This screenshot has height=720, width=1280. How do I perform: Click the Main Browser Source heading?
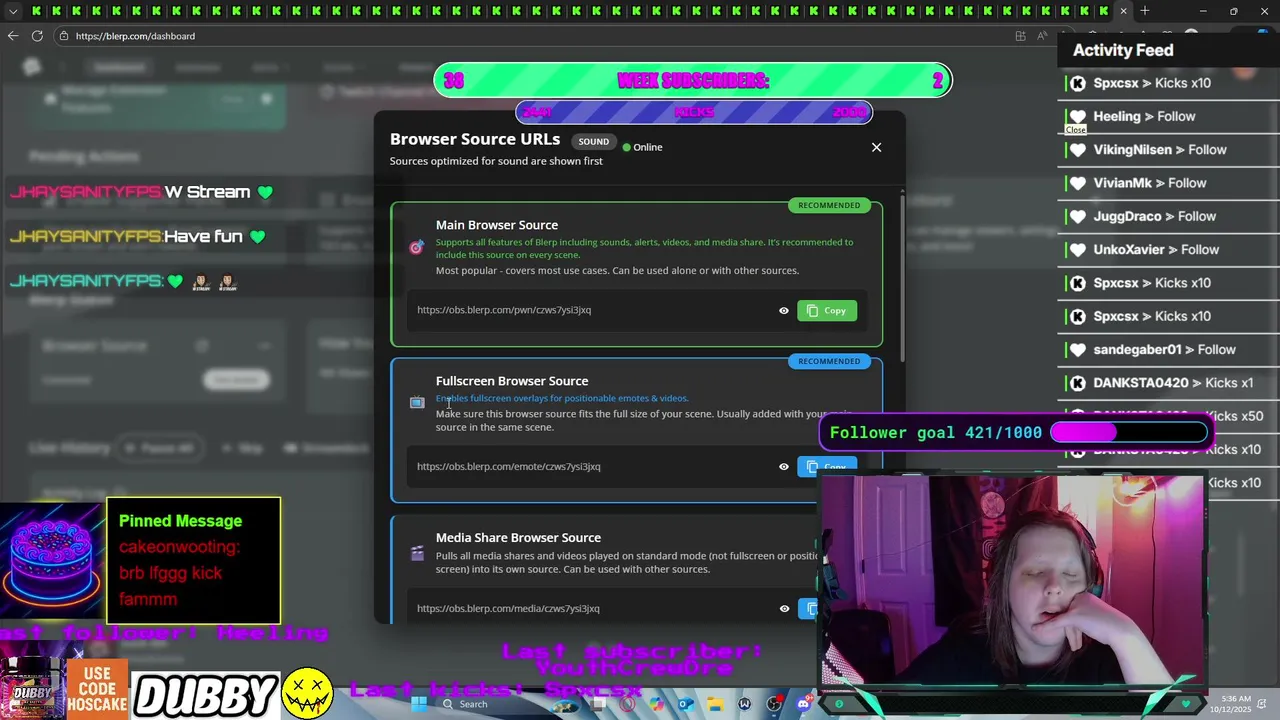tap(497, 225)
